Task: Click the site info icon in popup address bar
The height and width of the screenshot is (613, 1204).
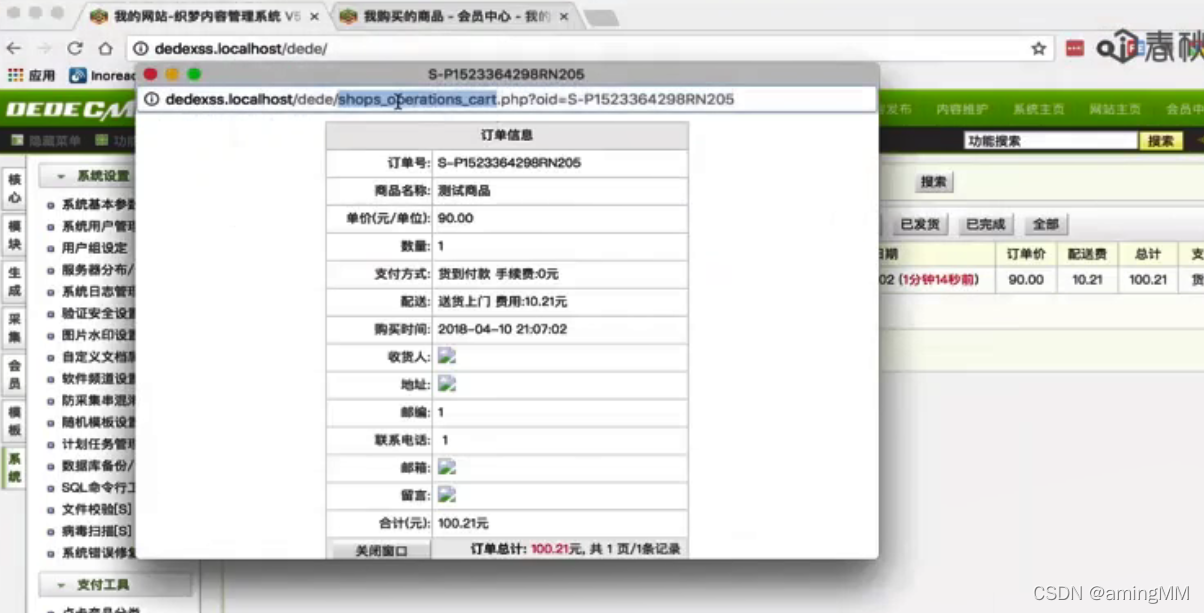Action: [152, 100]
